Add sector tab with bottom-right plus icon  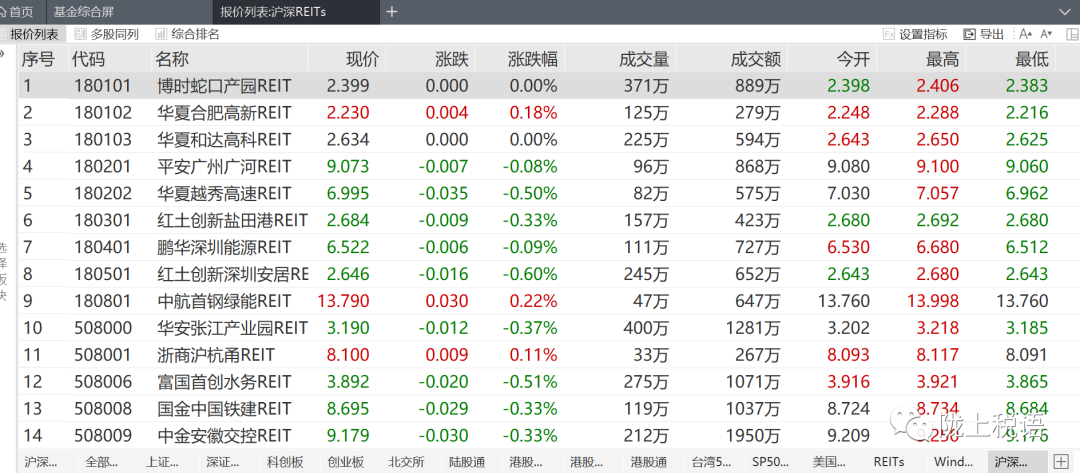[x=1061, y=461]
